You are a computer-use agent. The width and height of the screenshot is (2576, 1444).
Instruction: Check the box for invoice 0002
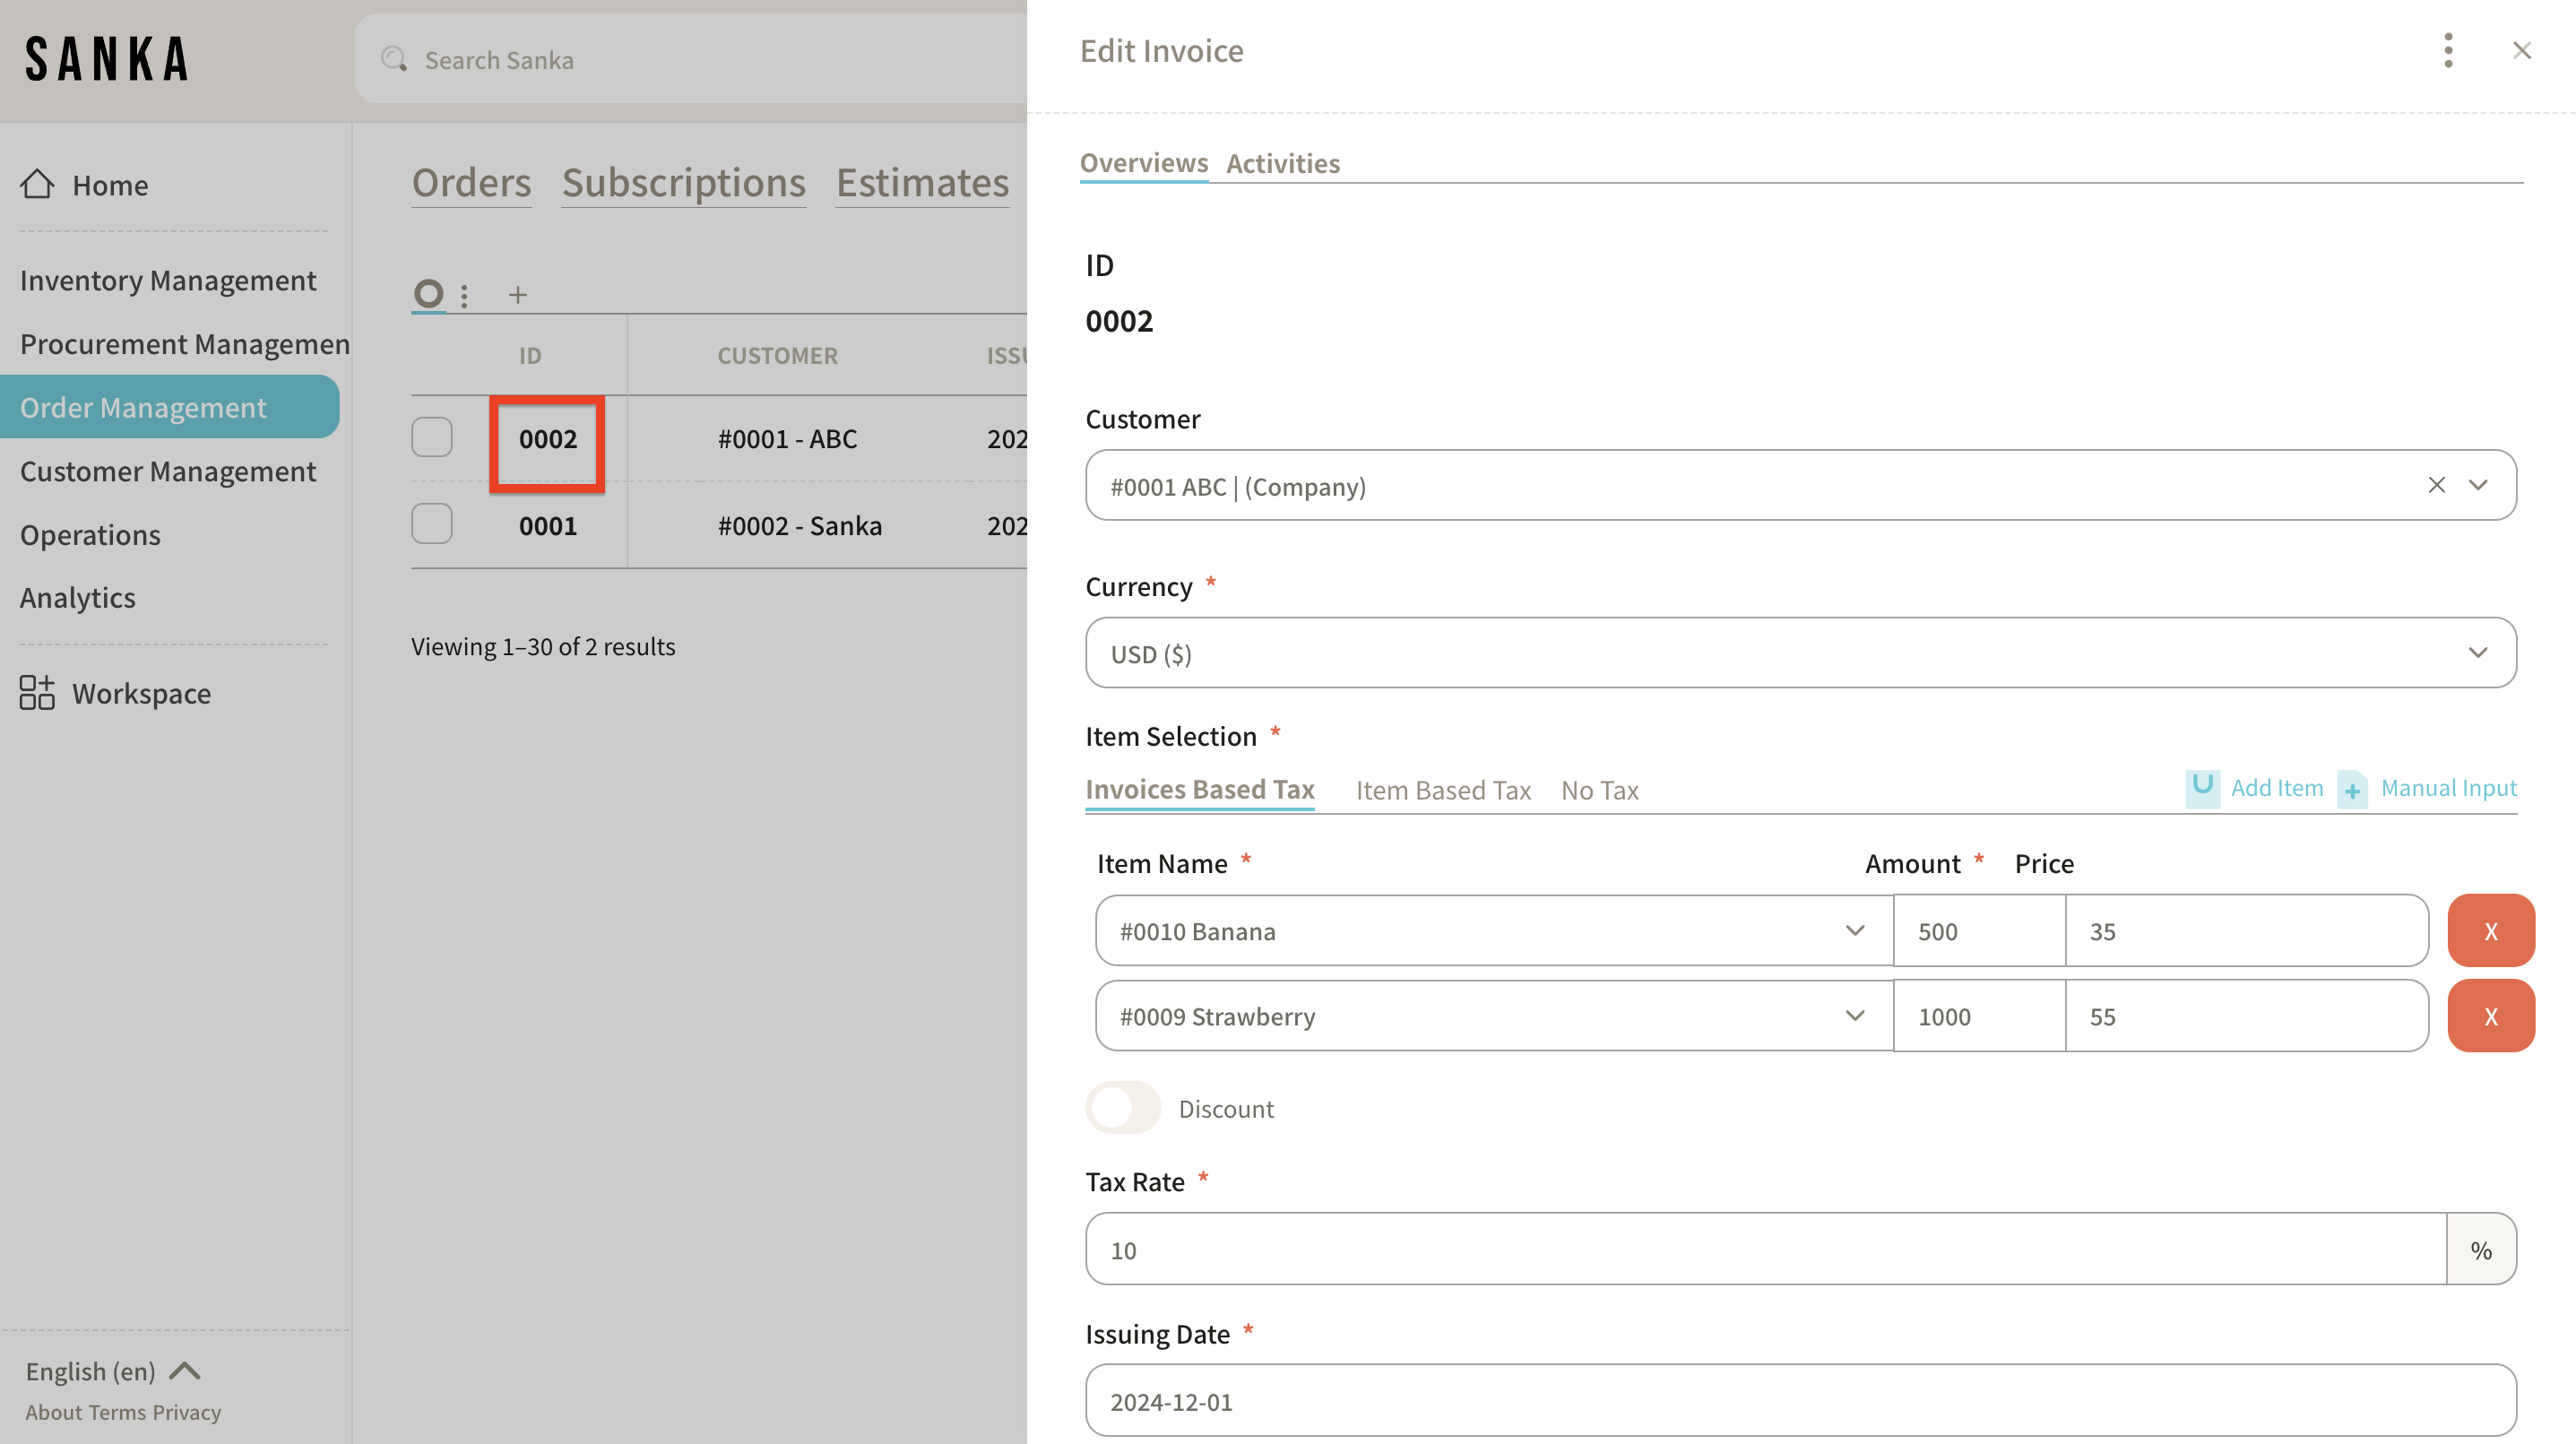(x=432, y=438)
